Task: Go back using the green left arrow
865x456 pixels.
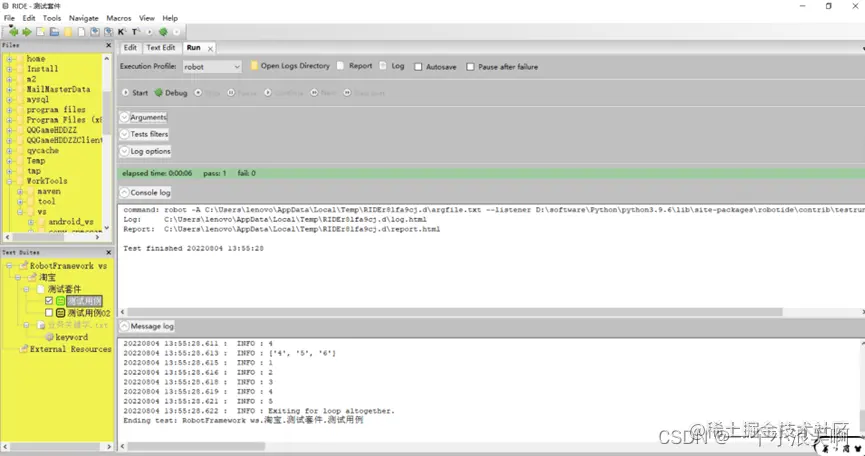Action: tap(13, 32)
